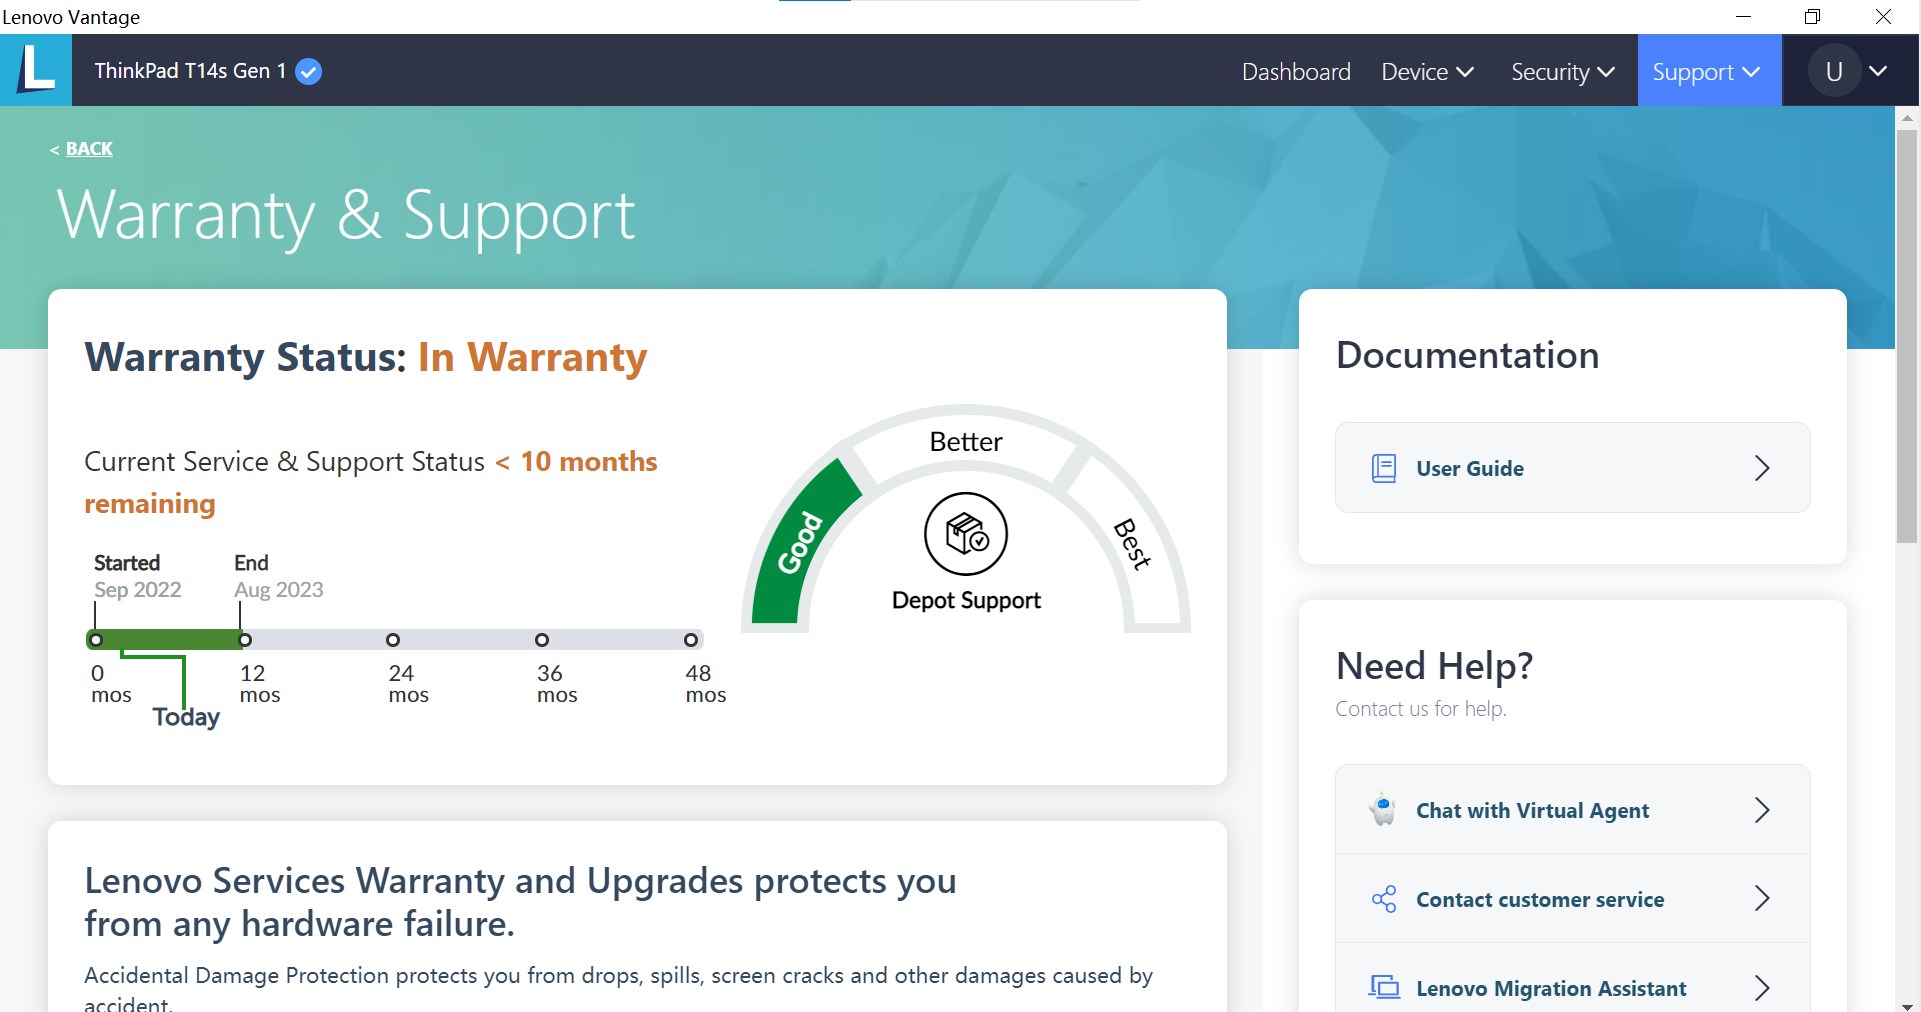Image resolution: width=1921 pixels, height=1012 pixels.
Task: Click the Lenovo Migration Assistant icon
Action: [1384, 987]
